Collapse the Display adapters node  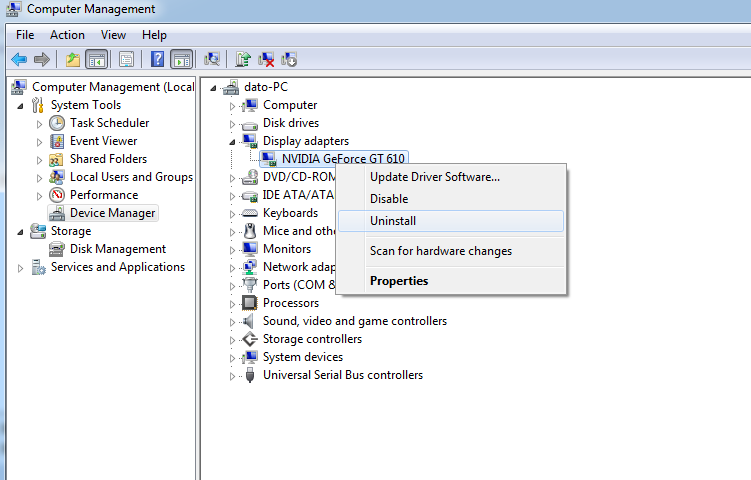[232, 141]
